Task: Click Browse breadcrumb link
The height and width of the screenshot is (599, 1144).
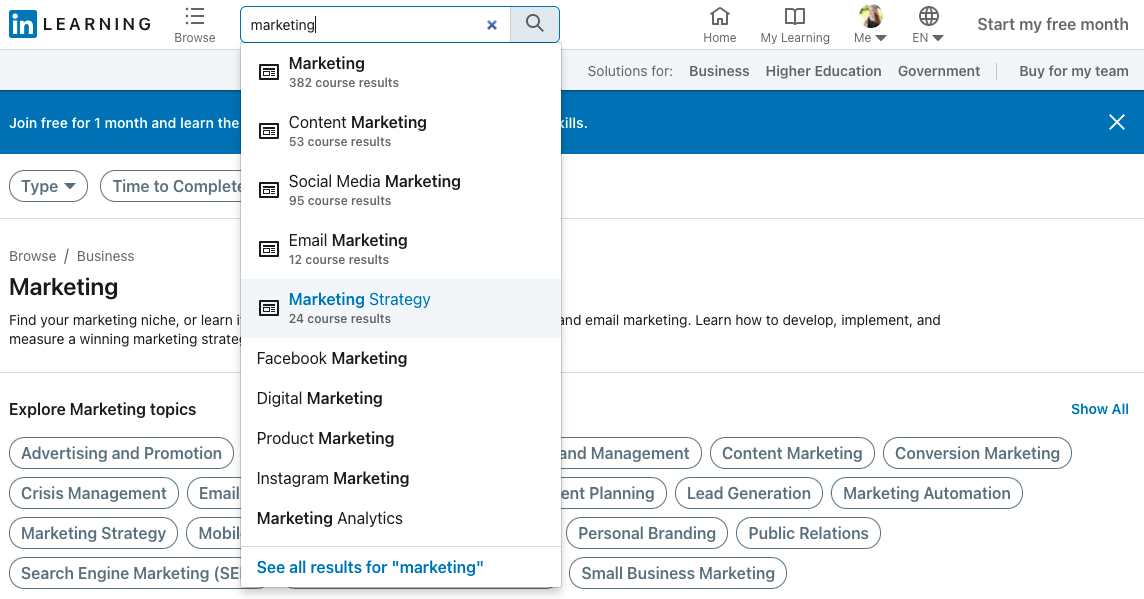Action: coord(32,256)
